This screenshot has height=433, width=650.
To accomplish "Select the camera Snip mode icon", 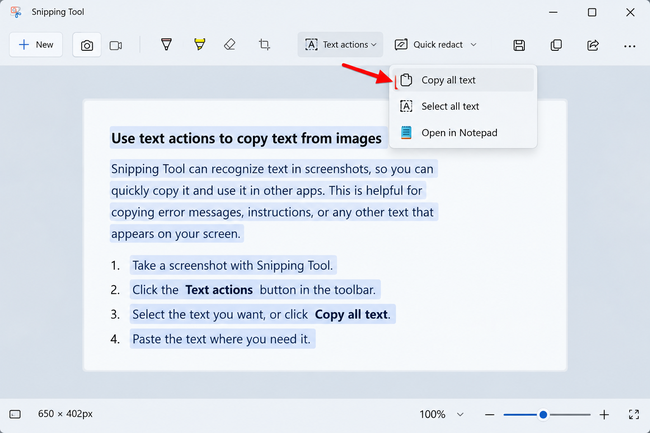I will tap(87, 45).
